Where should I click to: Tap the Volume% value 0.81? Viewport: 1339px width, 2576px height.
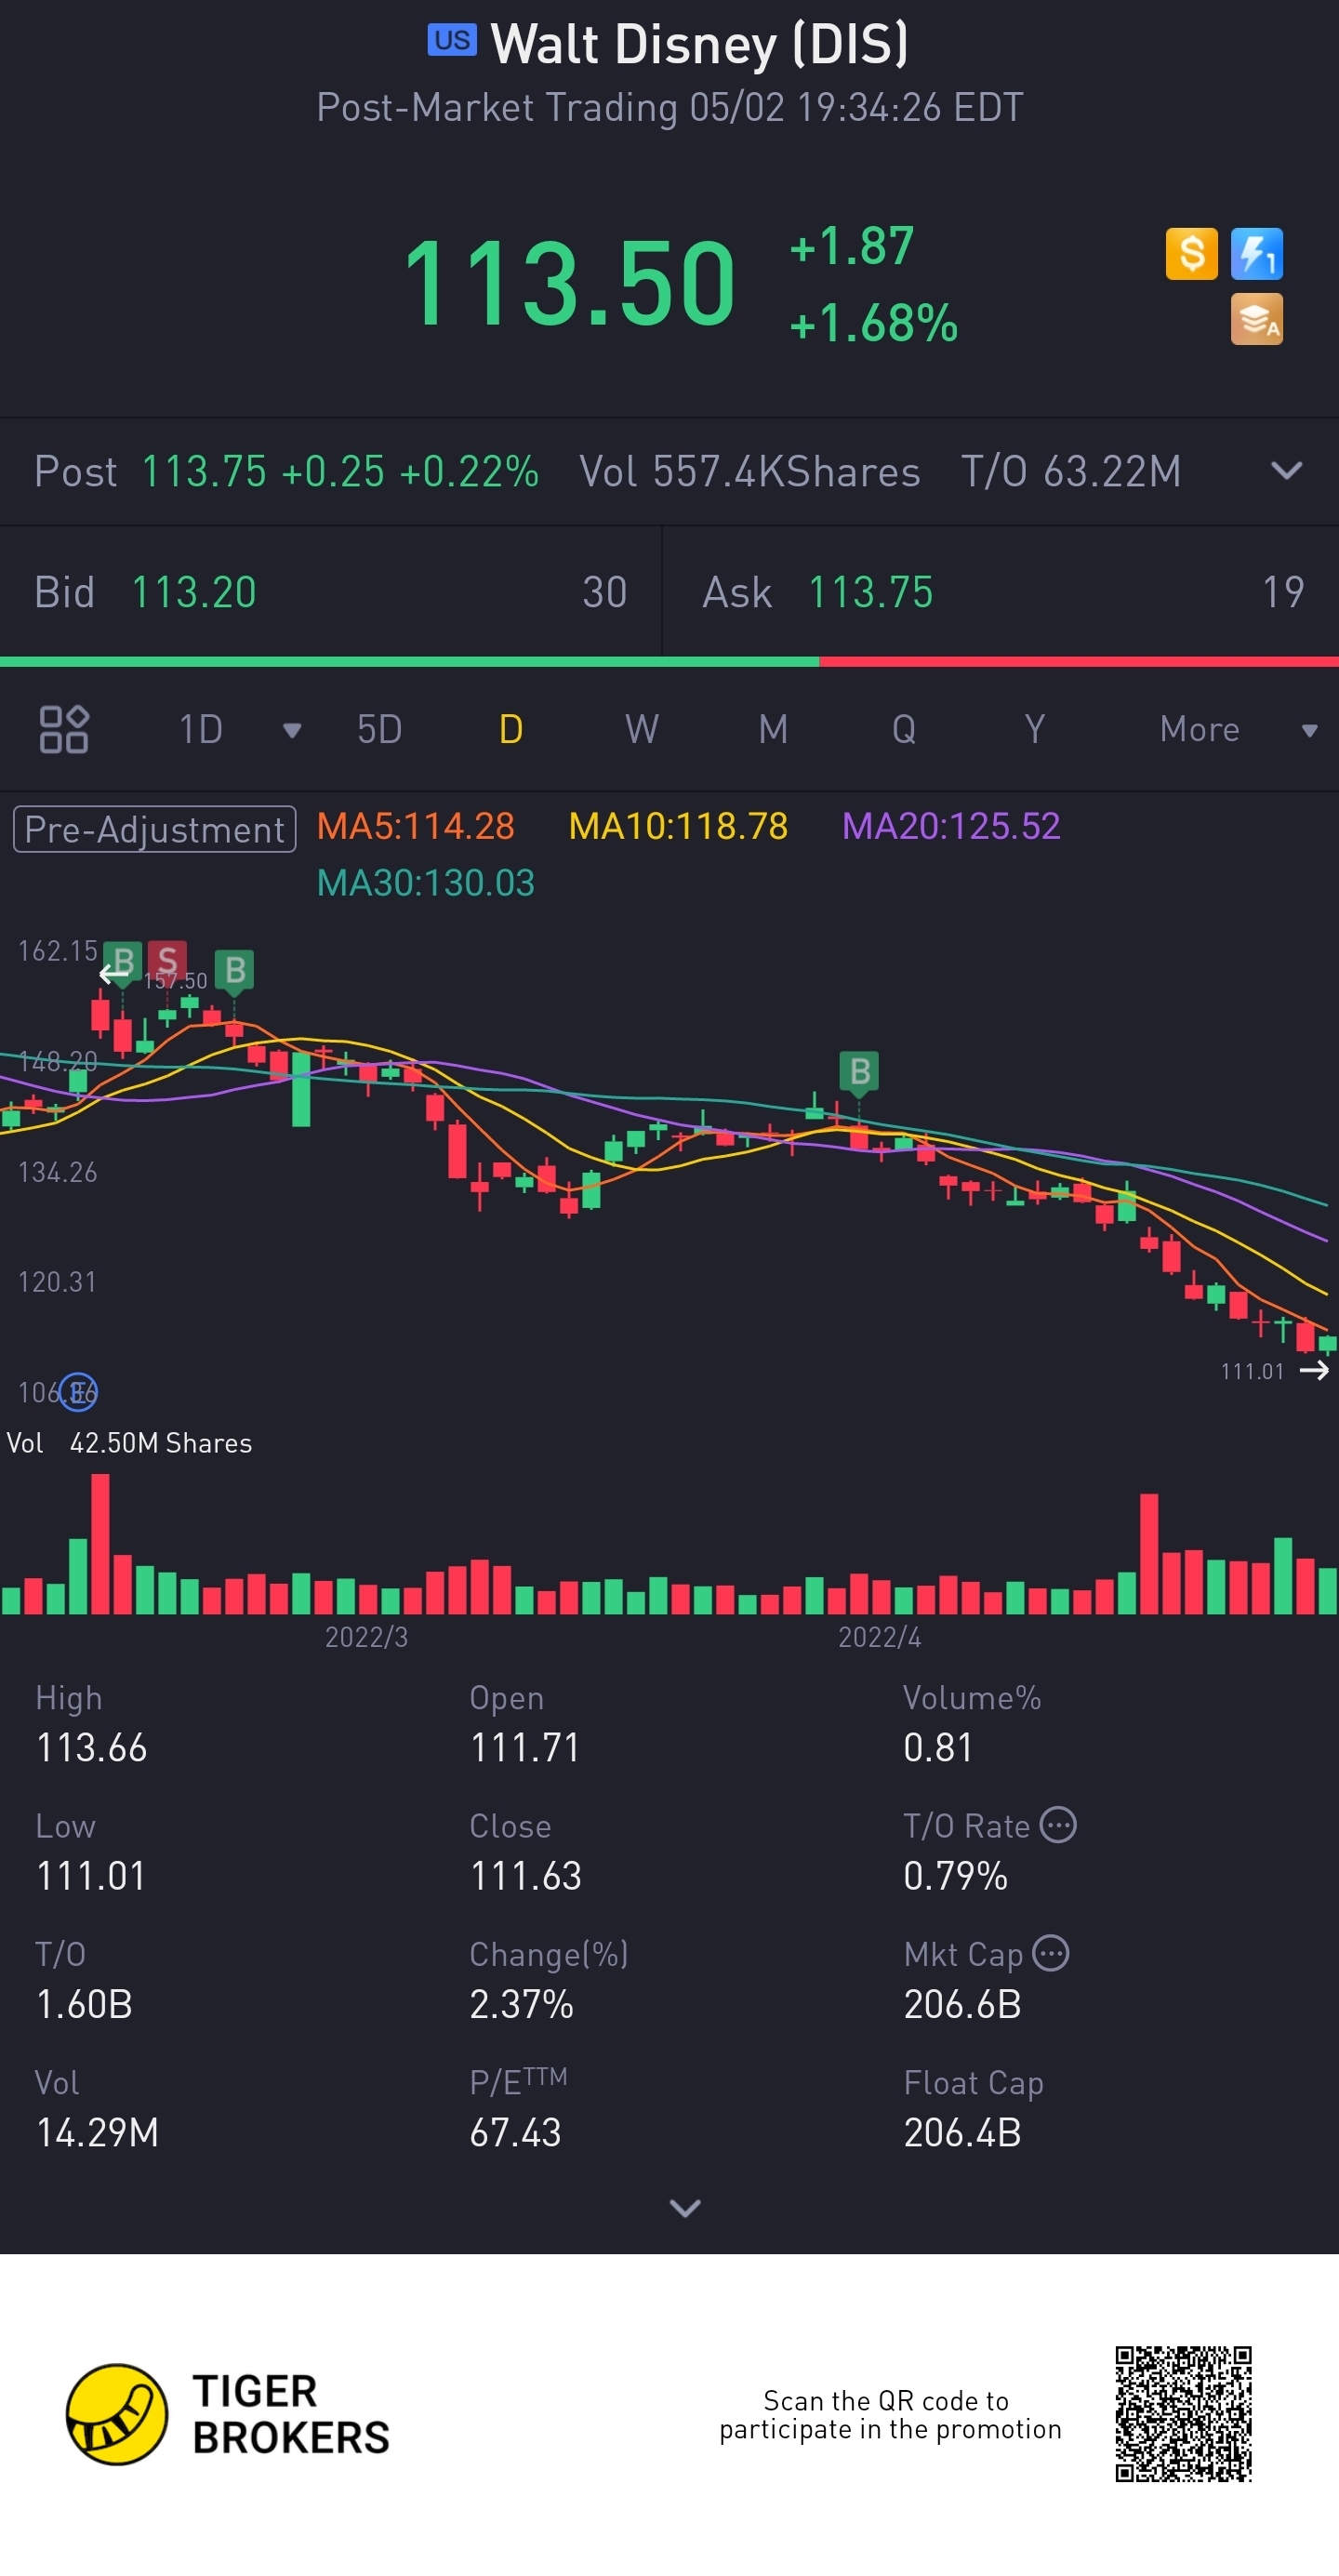938,1747
